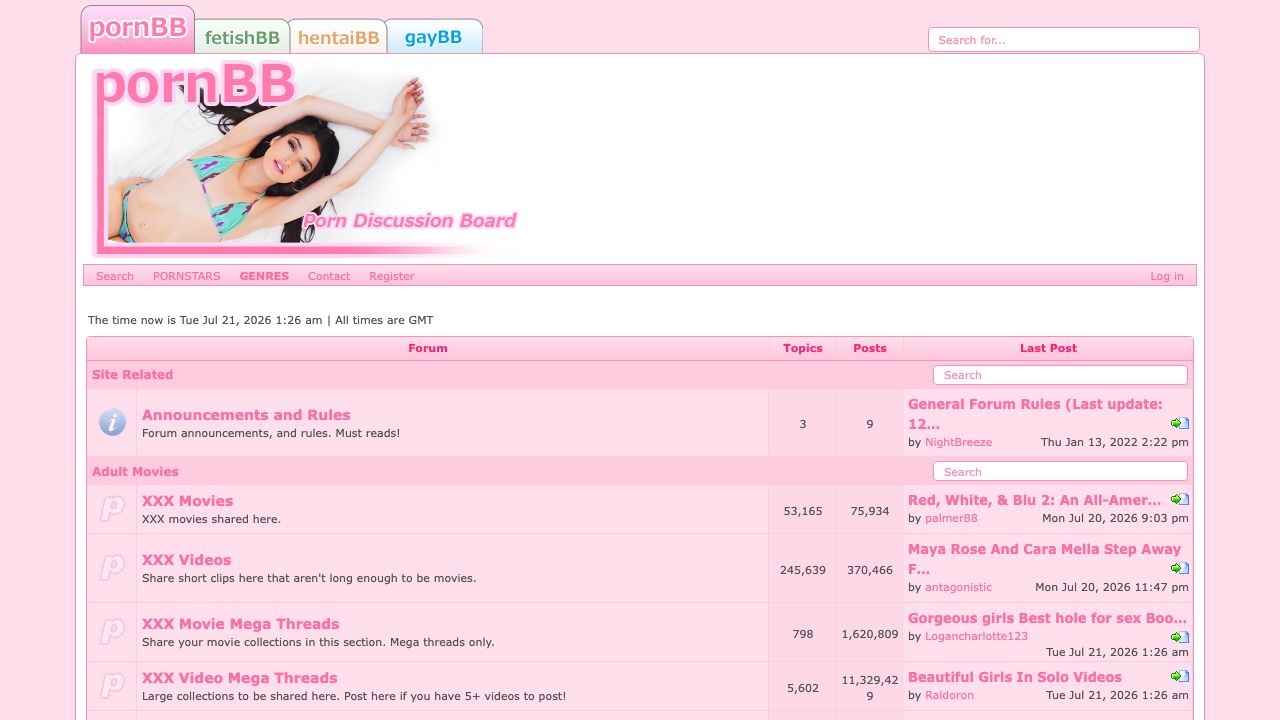Click the info icon beside Announcements and Rules

click(112, 422)
